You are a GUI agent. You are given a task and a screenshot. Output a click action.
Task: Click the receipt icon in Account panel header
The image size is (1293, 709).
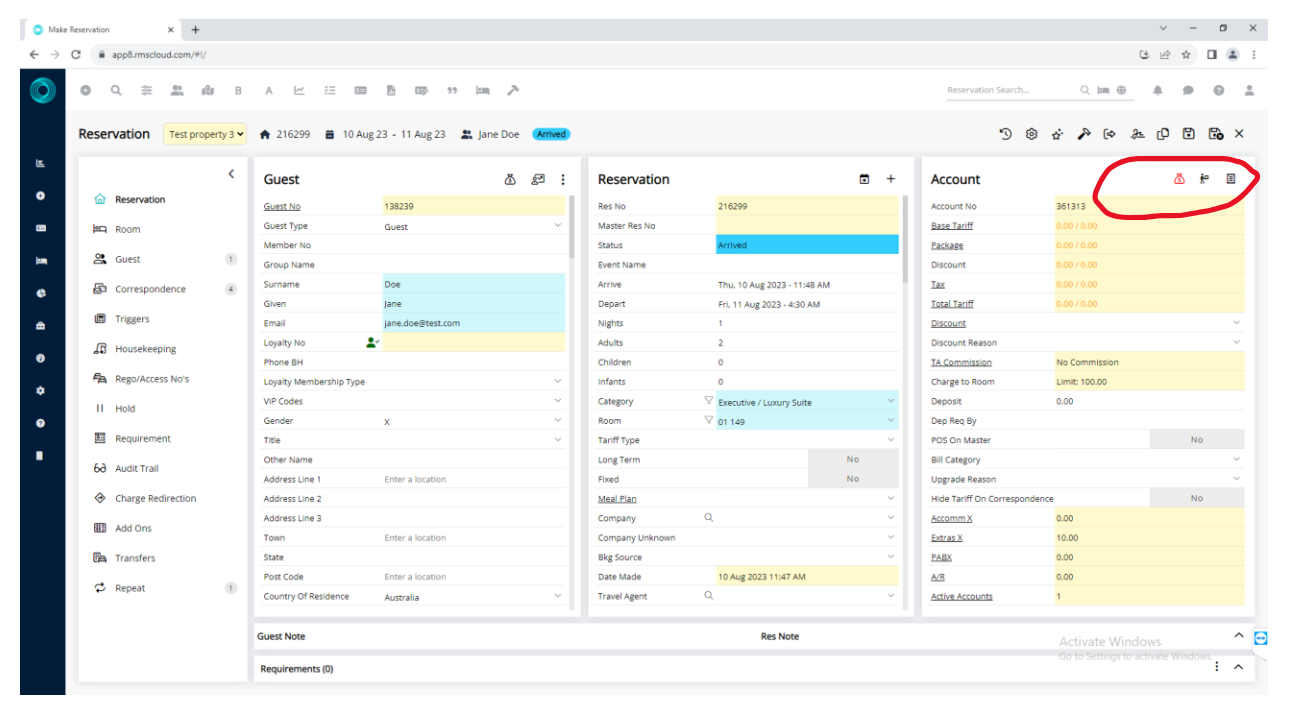(1231, 179)
